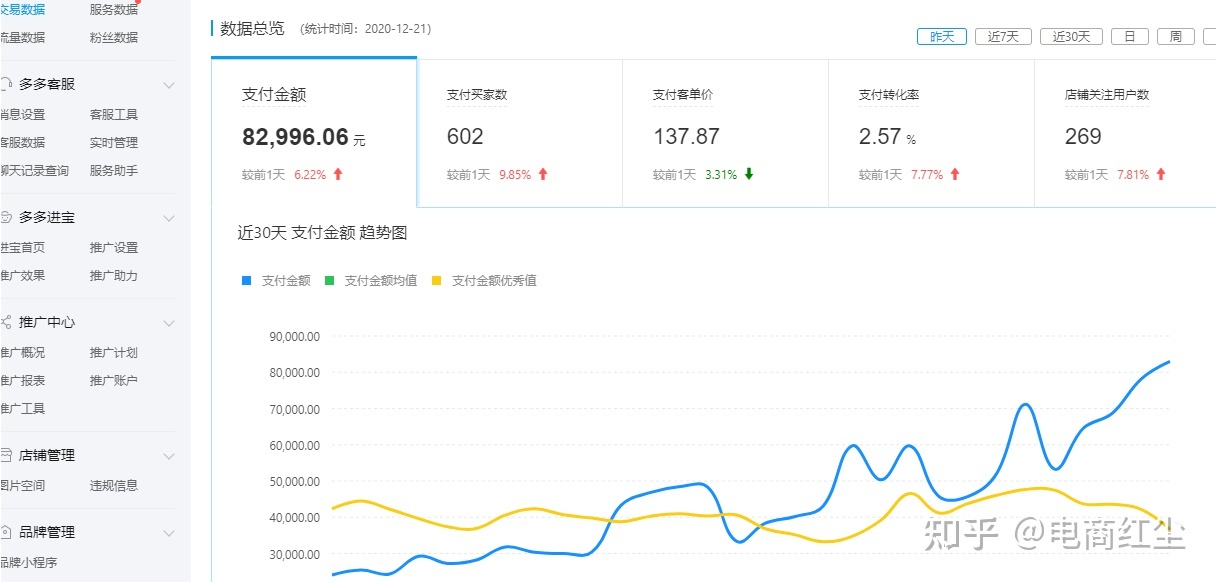Select the 近30天 time range tab
Image resolution: width=1216 pixels, height=582 pixels.
[x=1071, y=37]
